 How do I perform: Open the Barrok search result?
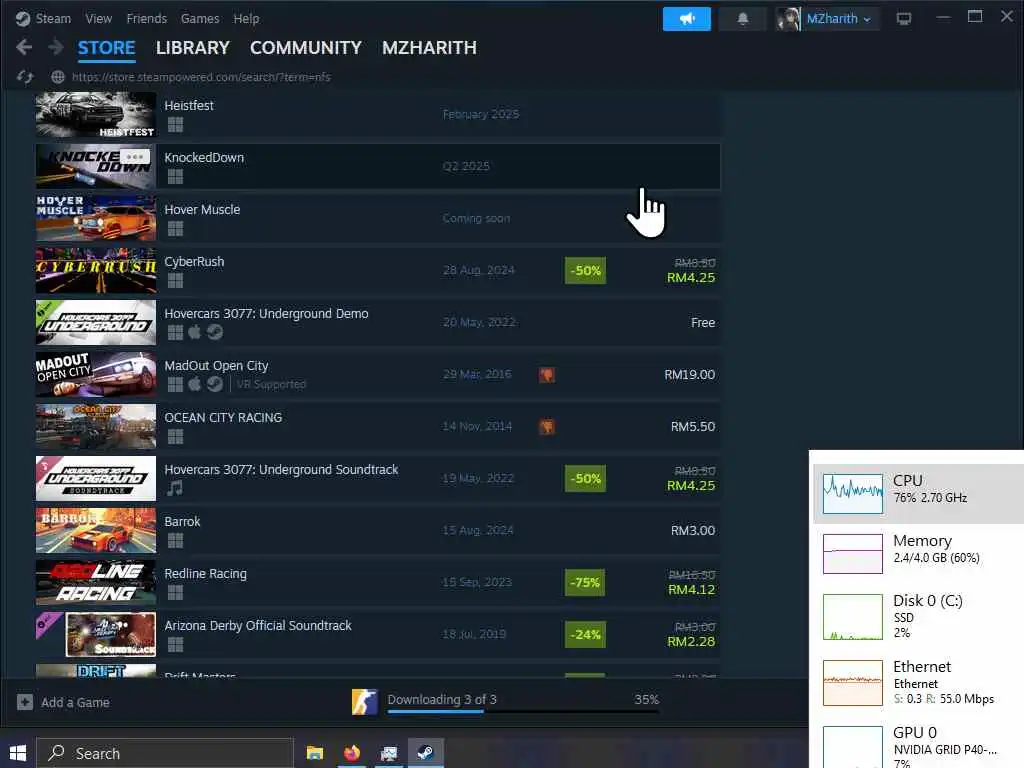[378, 530]
